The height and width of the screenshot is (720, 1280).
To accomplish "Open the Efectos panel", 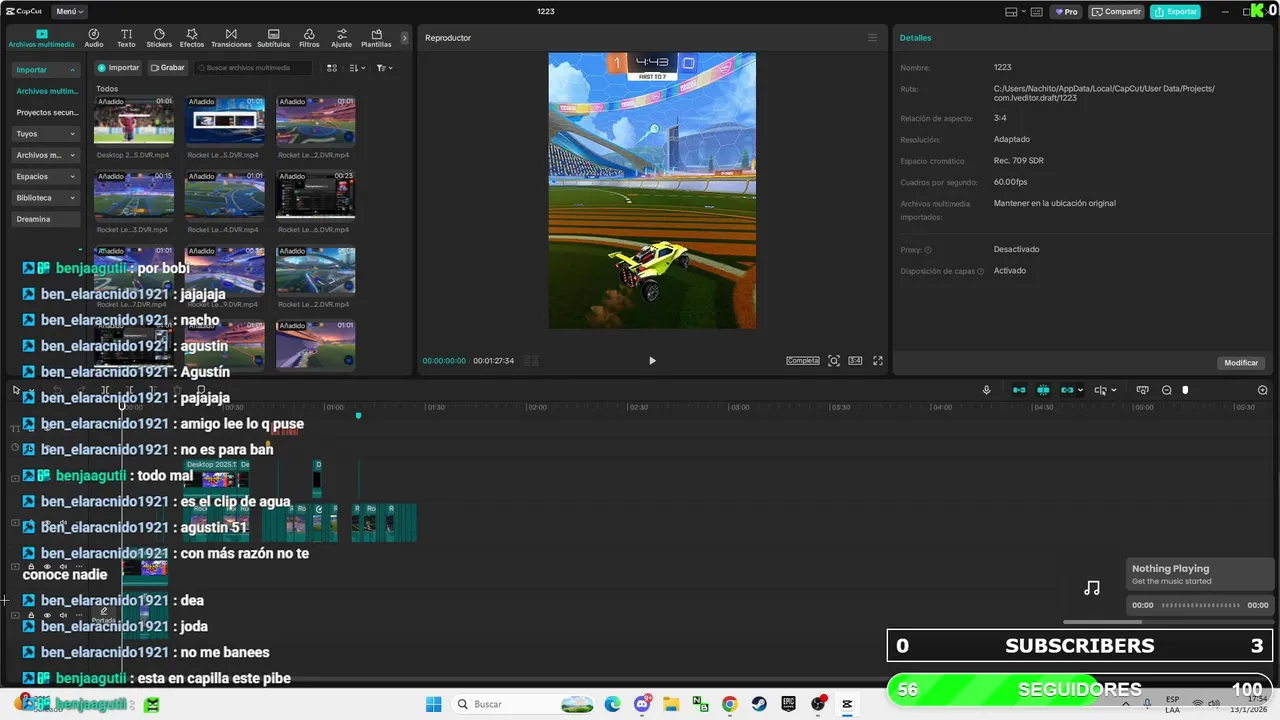I will click(192, 39).
